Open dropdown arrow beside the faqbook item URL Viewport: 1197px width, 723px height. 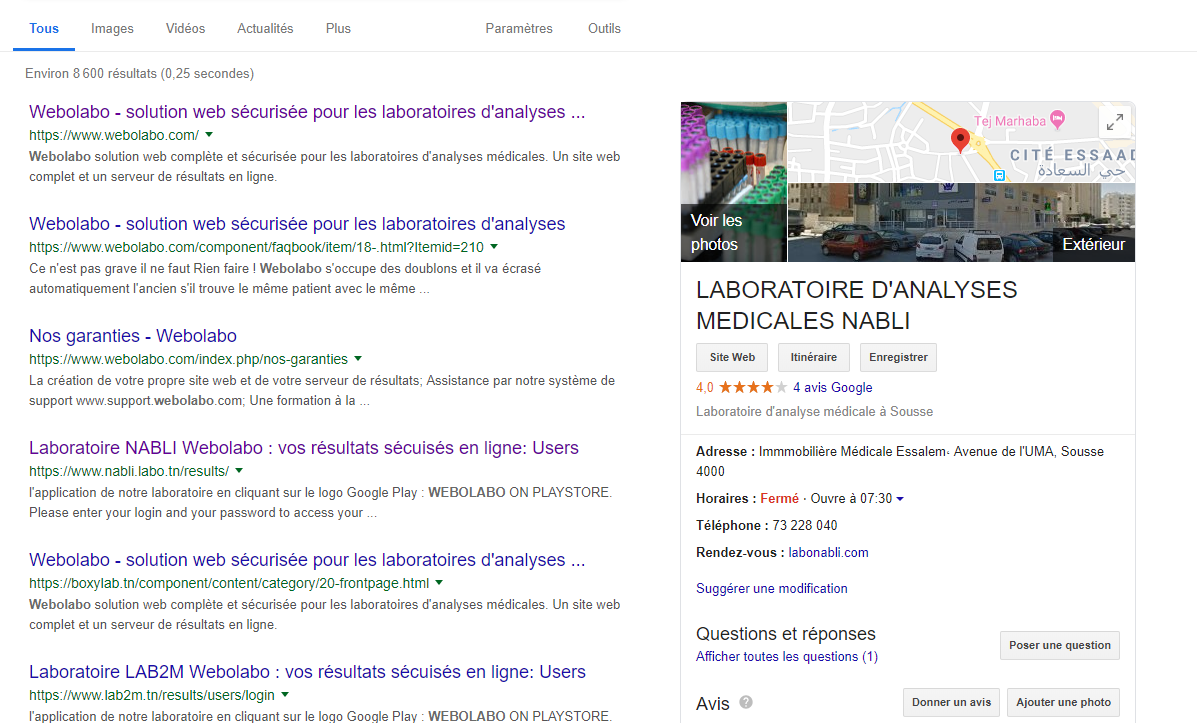point(494,247)
